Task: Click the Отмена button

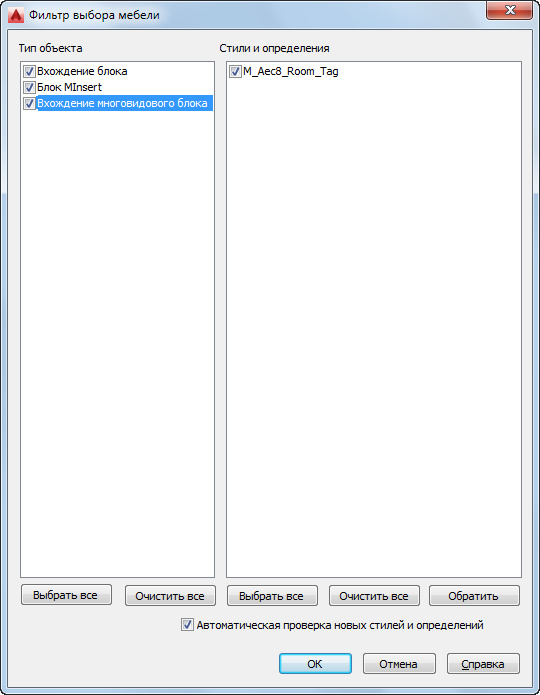Action: (399, 664)
